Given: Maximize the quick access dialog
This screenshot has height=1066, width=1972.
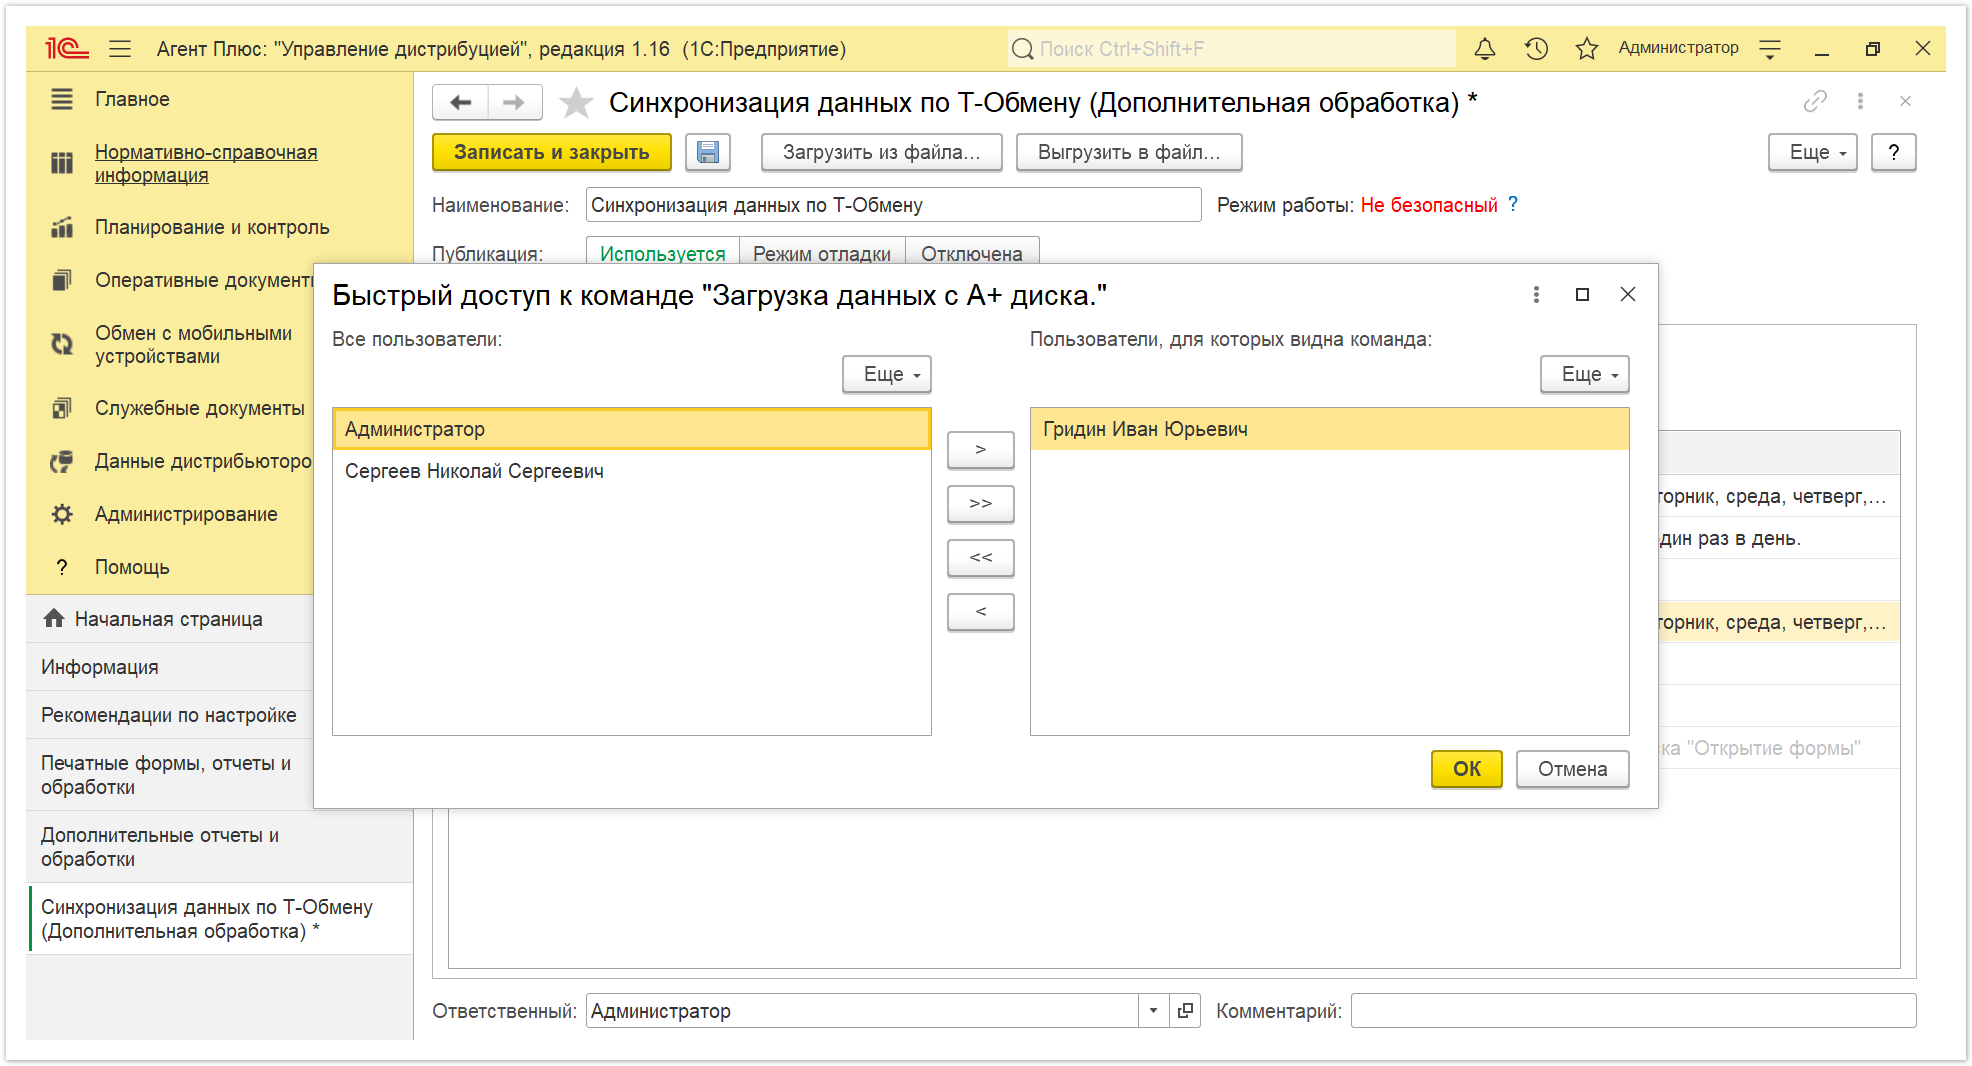Looking at the screenshot, I should tap(1582, 294).
